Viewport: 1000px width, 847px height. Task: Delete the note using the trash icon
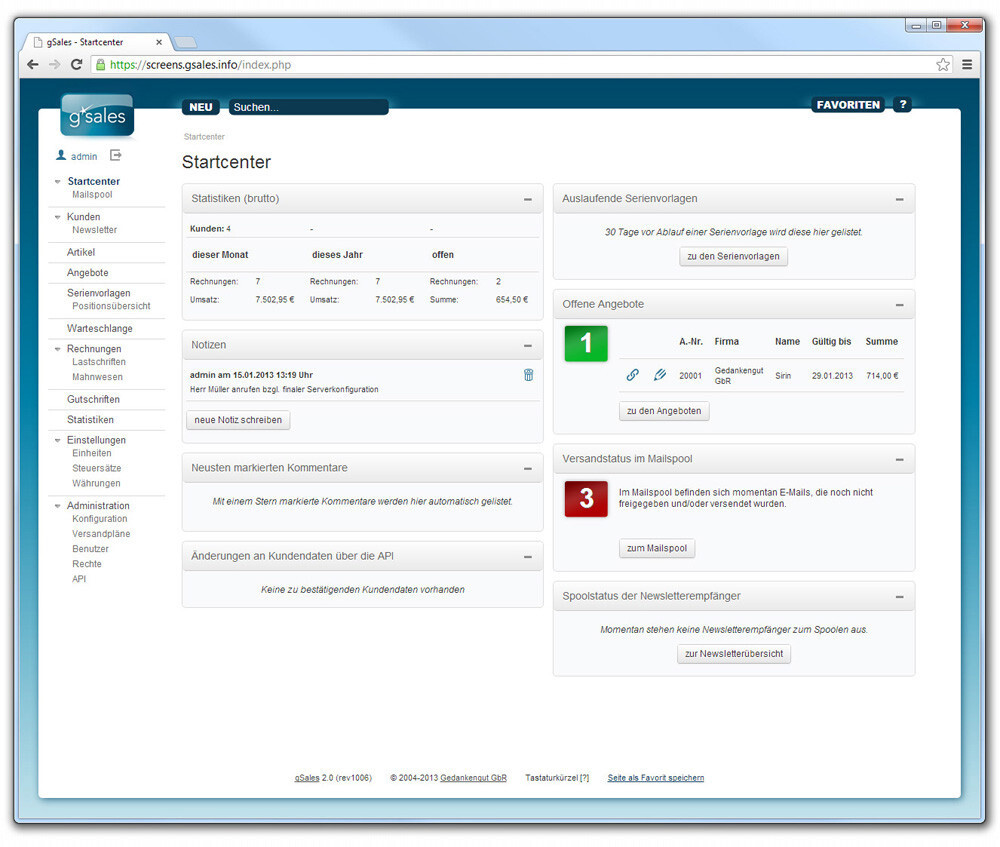coord(528,375)
